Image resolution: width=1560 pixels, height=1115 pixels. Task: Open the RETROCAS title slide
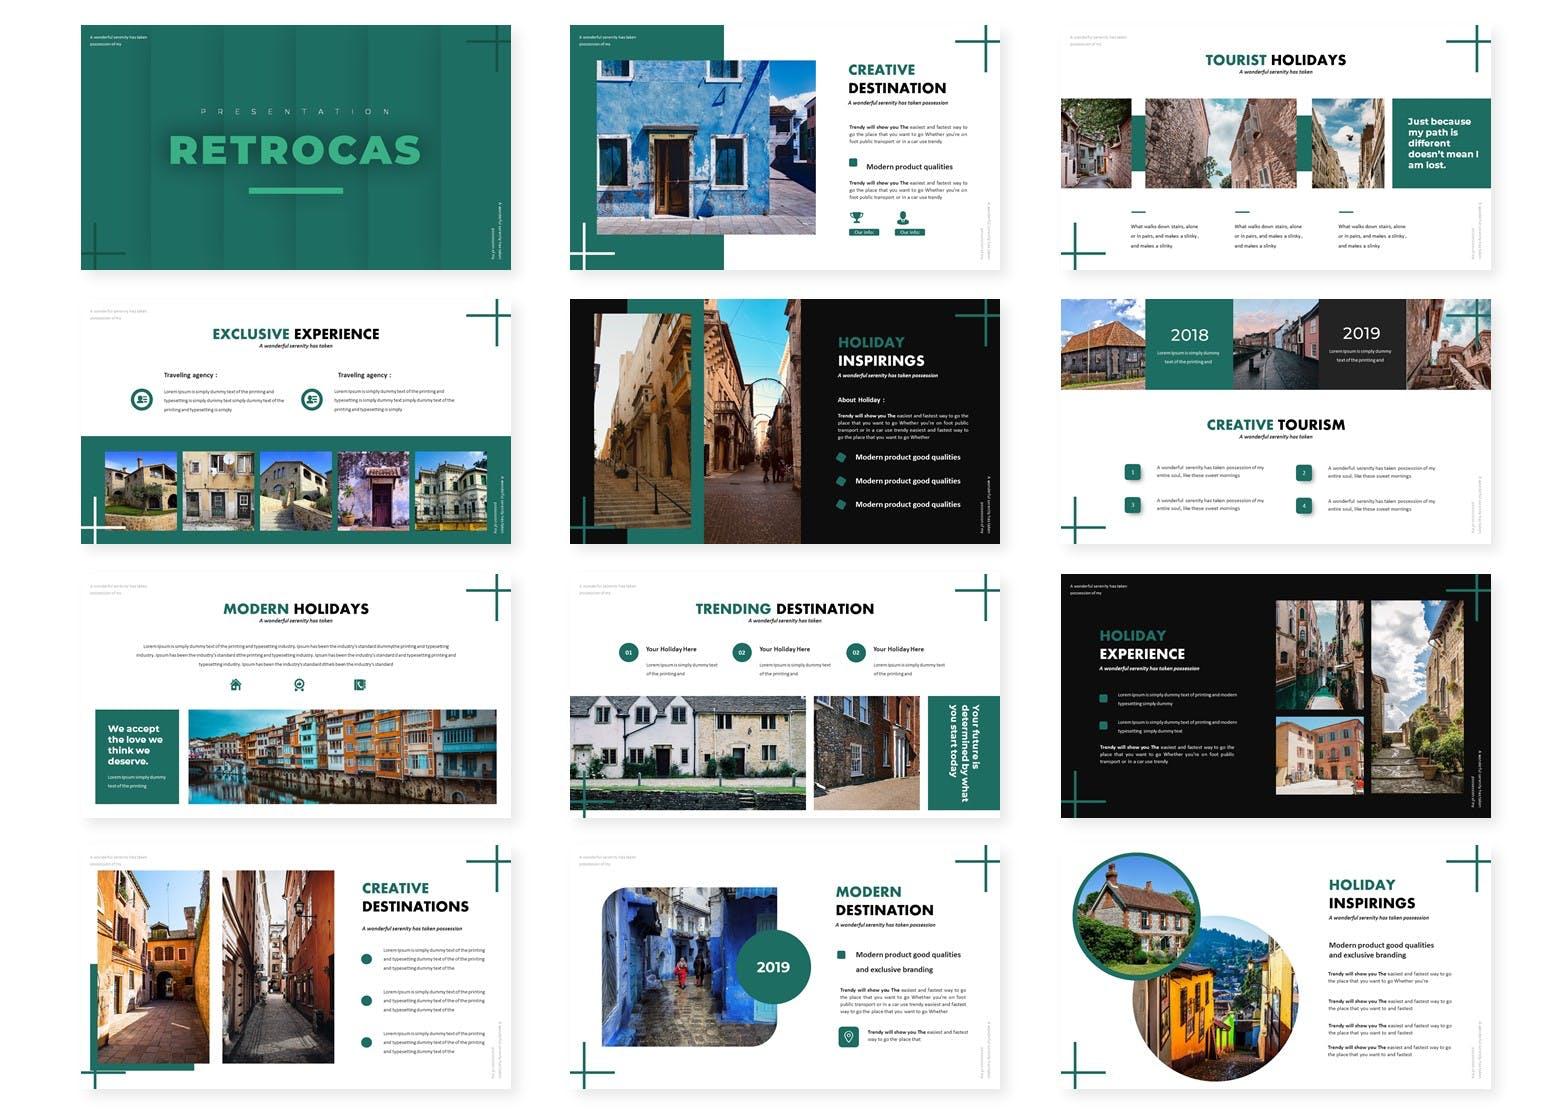click(x=296, y=148)
